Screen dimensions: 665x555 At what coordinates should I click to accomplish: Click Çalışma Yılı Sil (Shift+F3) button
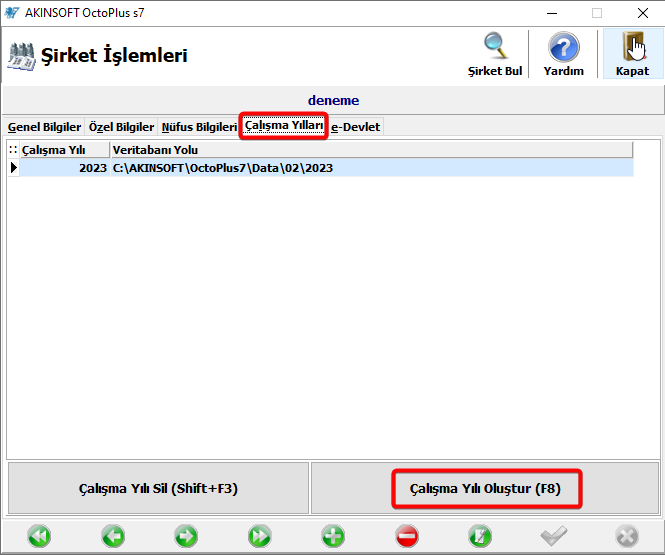click(x=158, y=488)
